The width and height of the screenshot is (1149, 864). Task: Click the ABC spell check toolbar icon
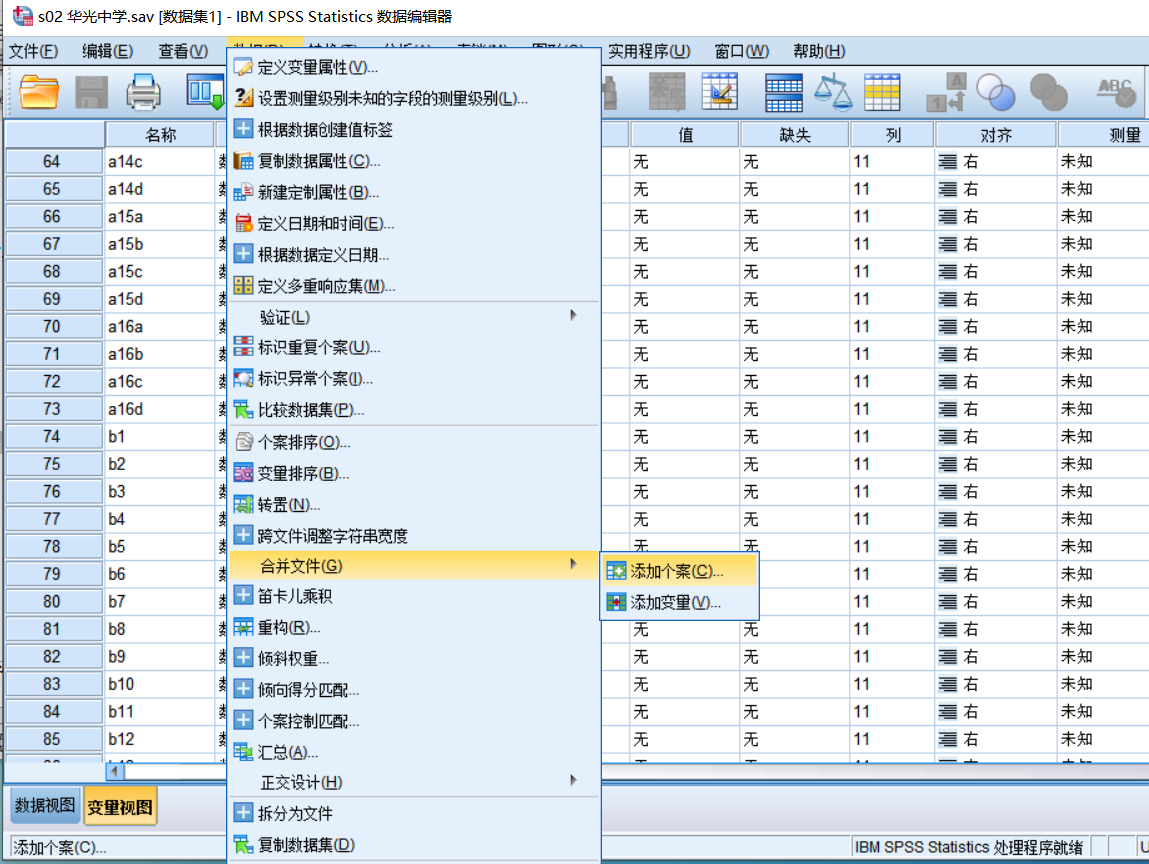coord(1116,92)
